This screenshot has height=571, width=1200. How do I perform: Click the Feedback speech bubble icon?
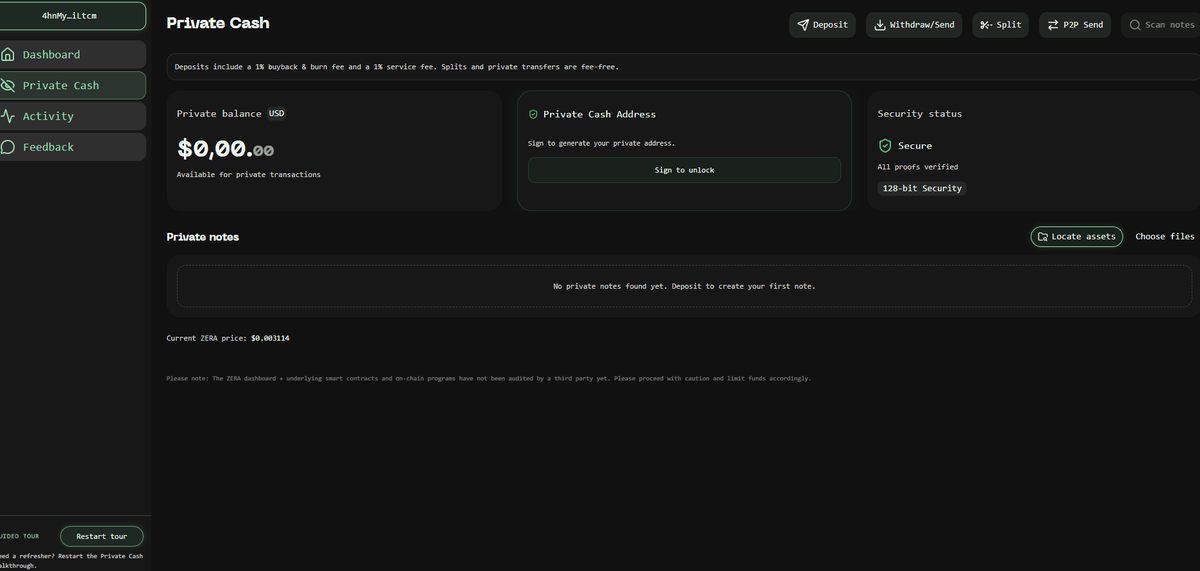[8, 147]
